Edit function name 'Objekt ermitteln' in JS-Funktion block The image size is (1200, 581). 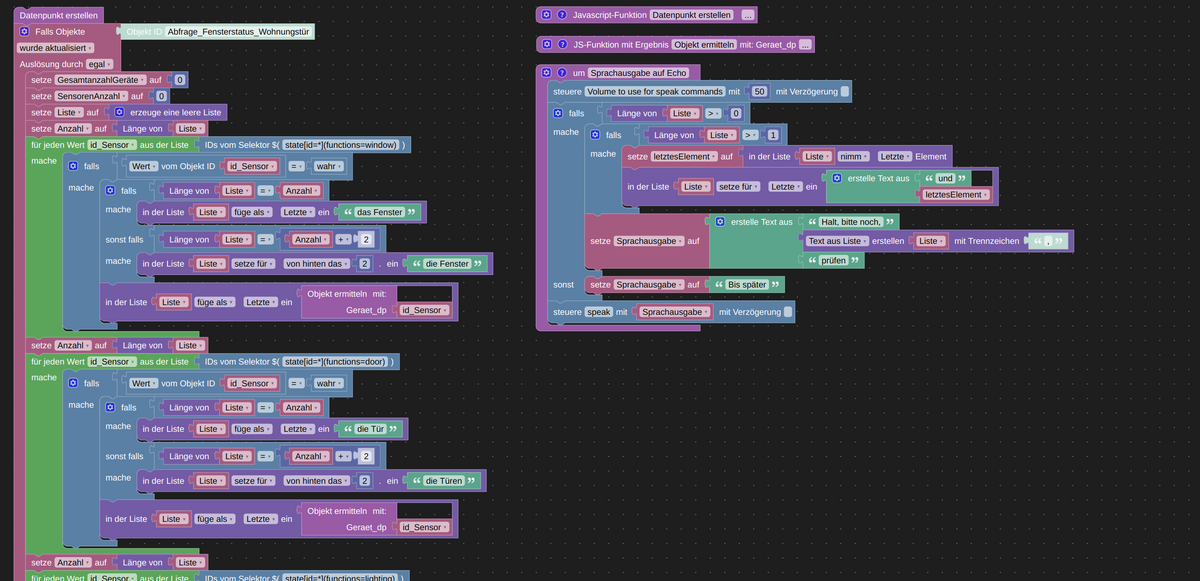703,44
